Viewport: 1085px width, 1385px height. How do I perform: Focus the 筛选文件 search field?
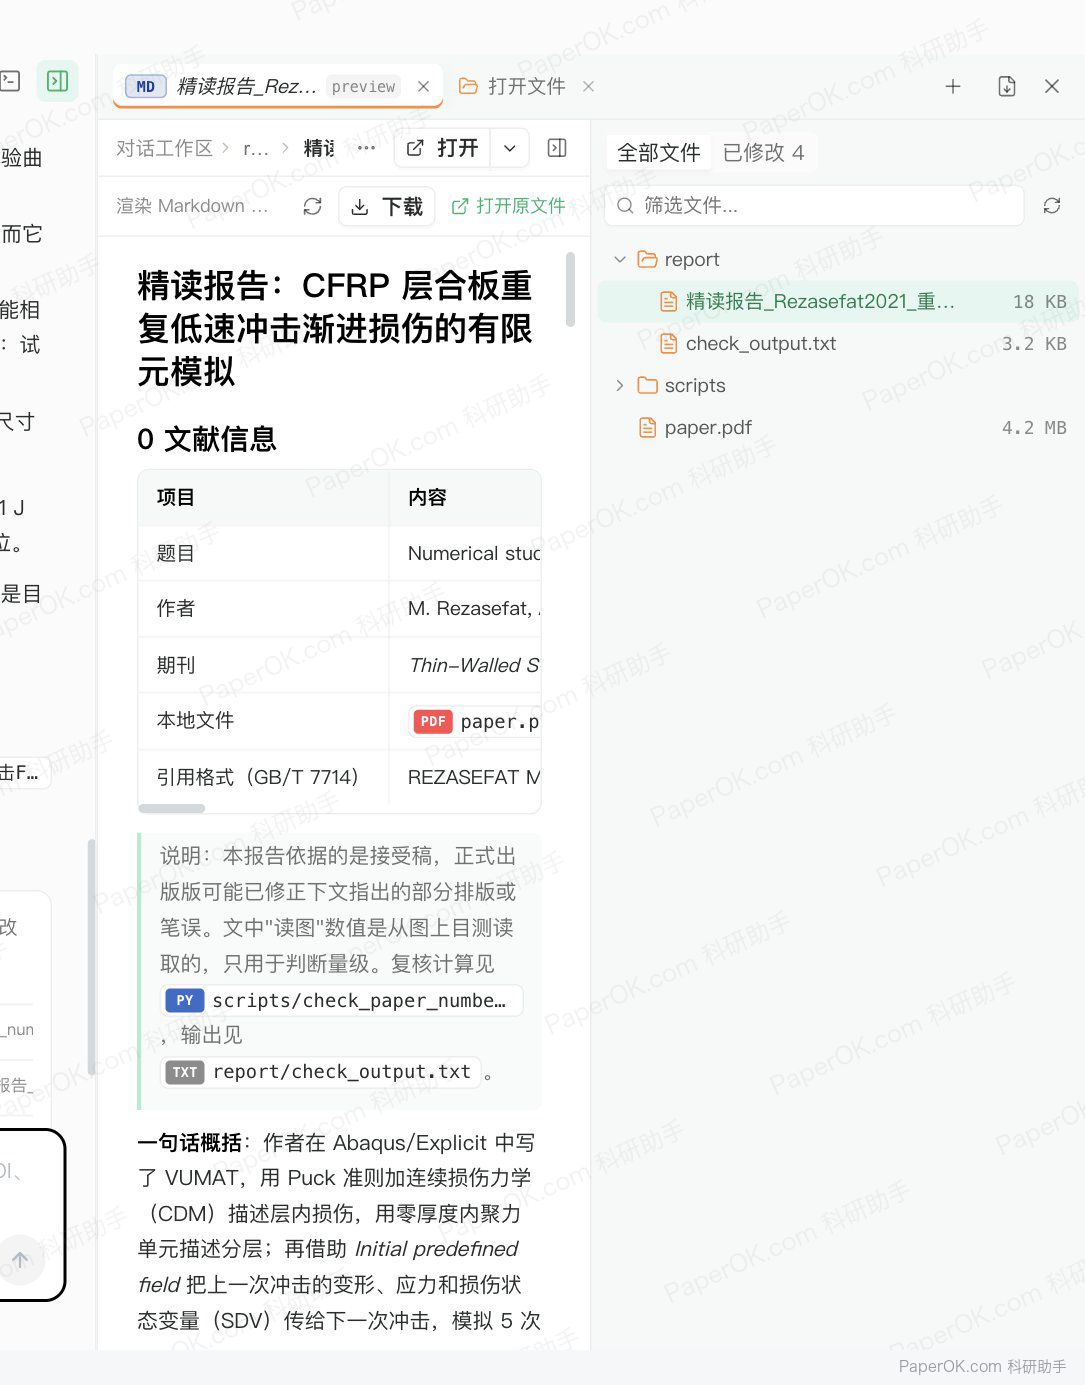click(x=815, y=205)
